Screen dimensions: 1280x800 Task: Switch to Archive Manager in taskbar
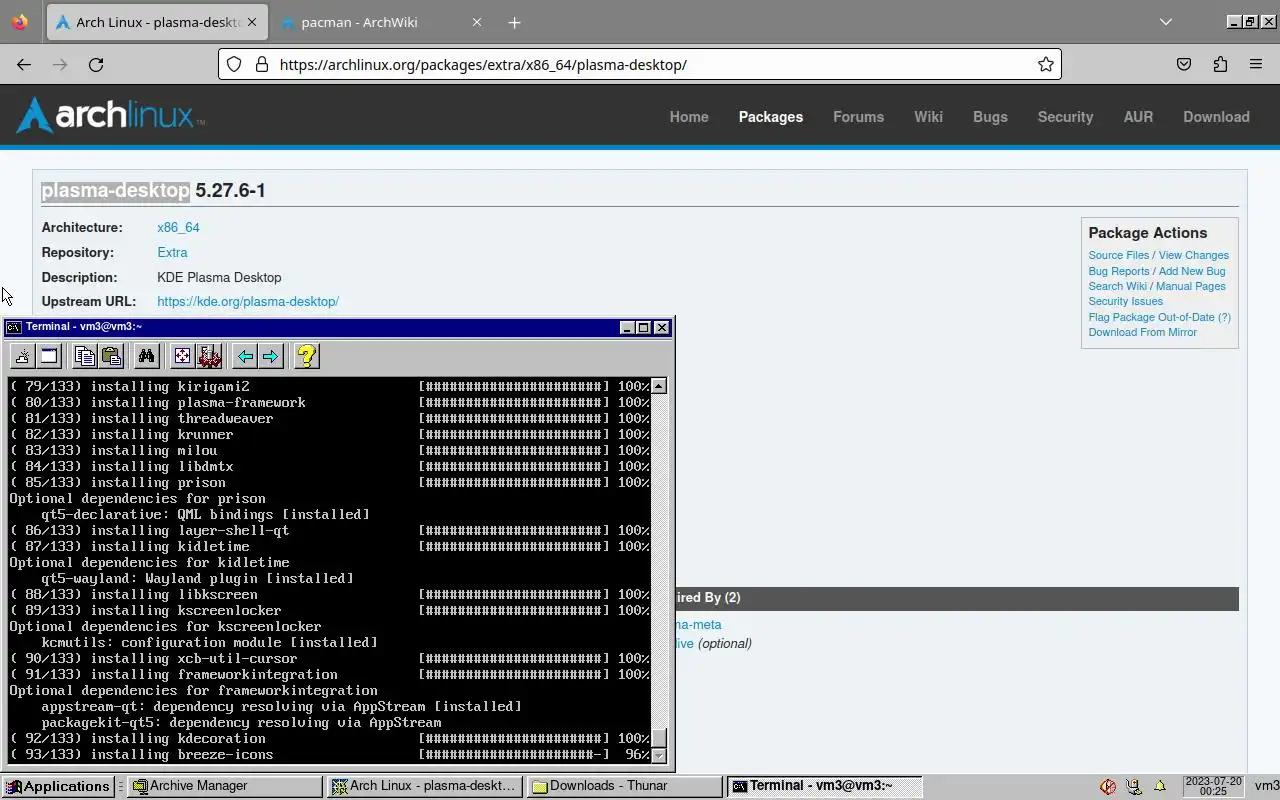225,786
